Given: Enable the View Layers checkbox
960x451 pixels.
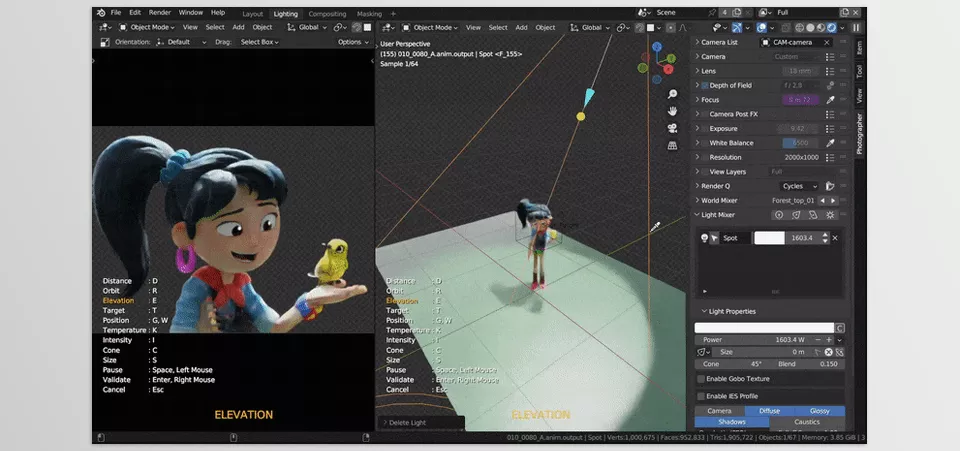Looking at the screenshot, I should (x=705, y=172).
